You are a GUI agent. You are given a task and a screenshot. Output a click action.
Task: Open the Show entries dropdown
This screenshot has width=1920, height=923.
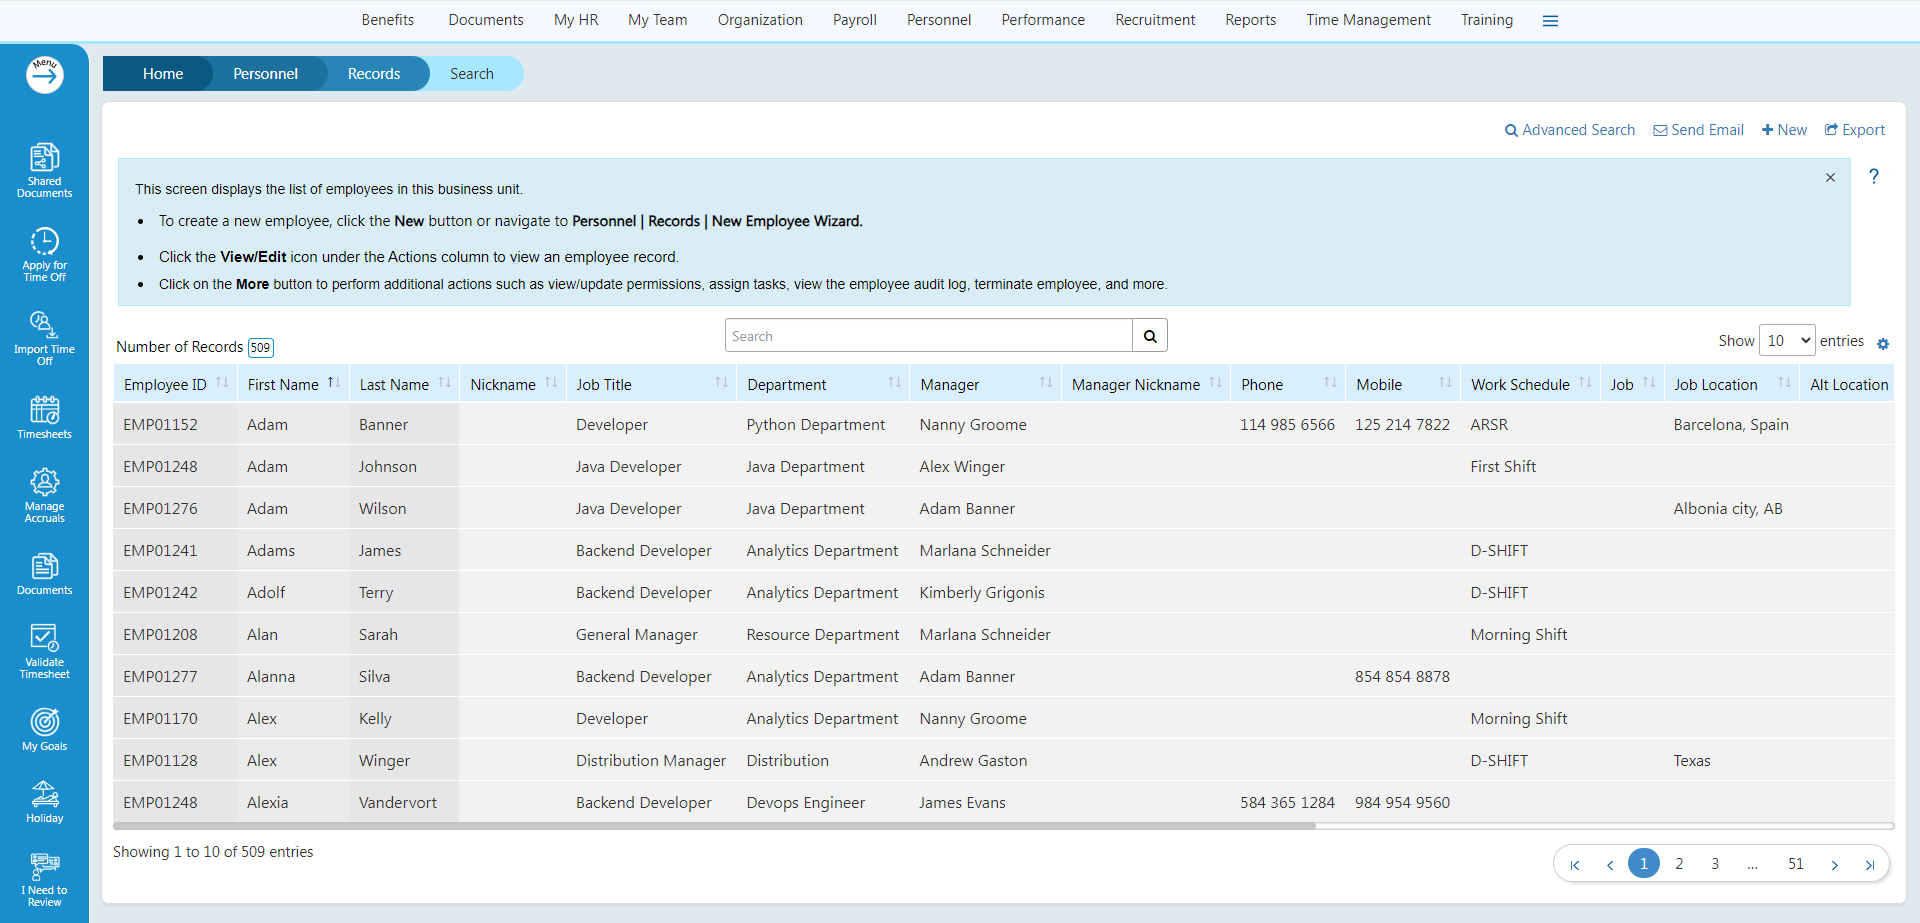pyautogui.click(x=1786, y=340)
